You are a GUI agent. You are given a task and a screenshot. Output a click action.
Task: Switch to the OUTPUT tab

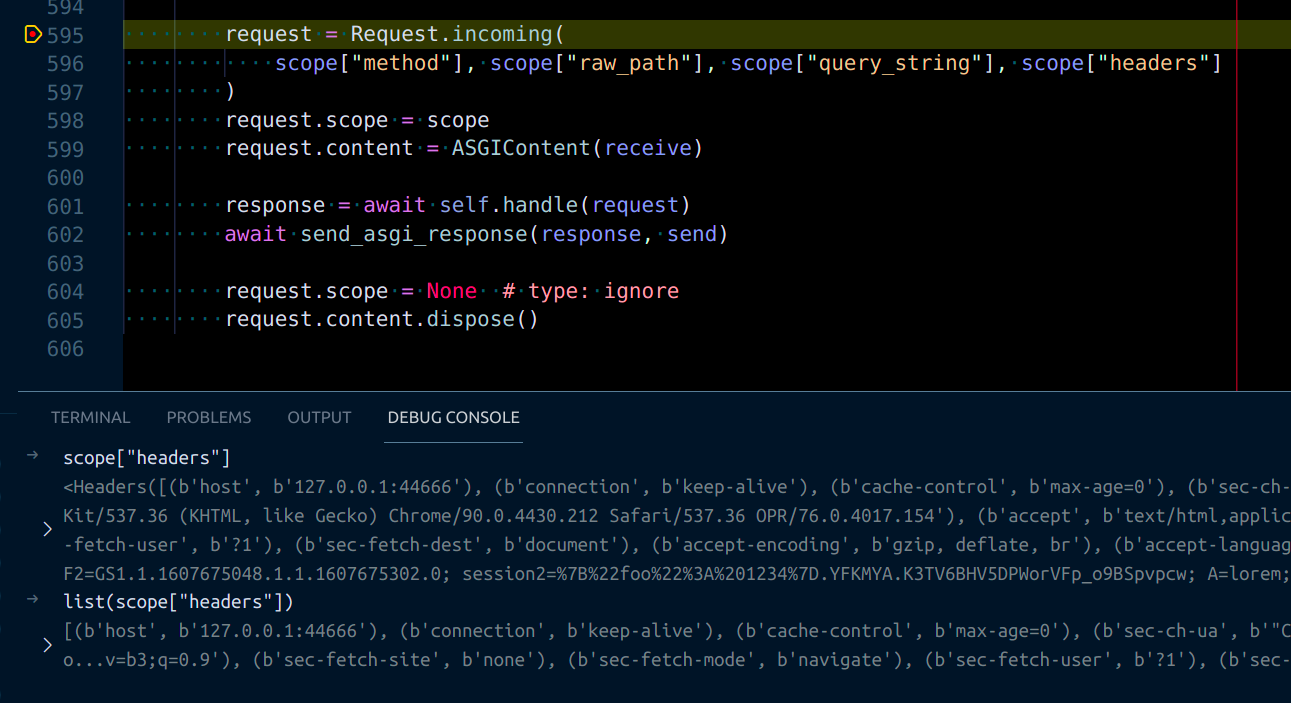(319, 418)
